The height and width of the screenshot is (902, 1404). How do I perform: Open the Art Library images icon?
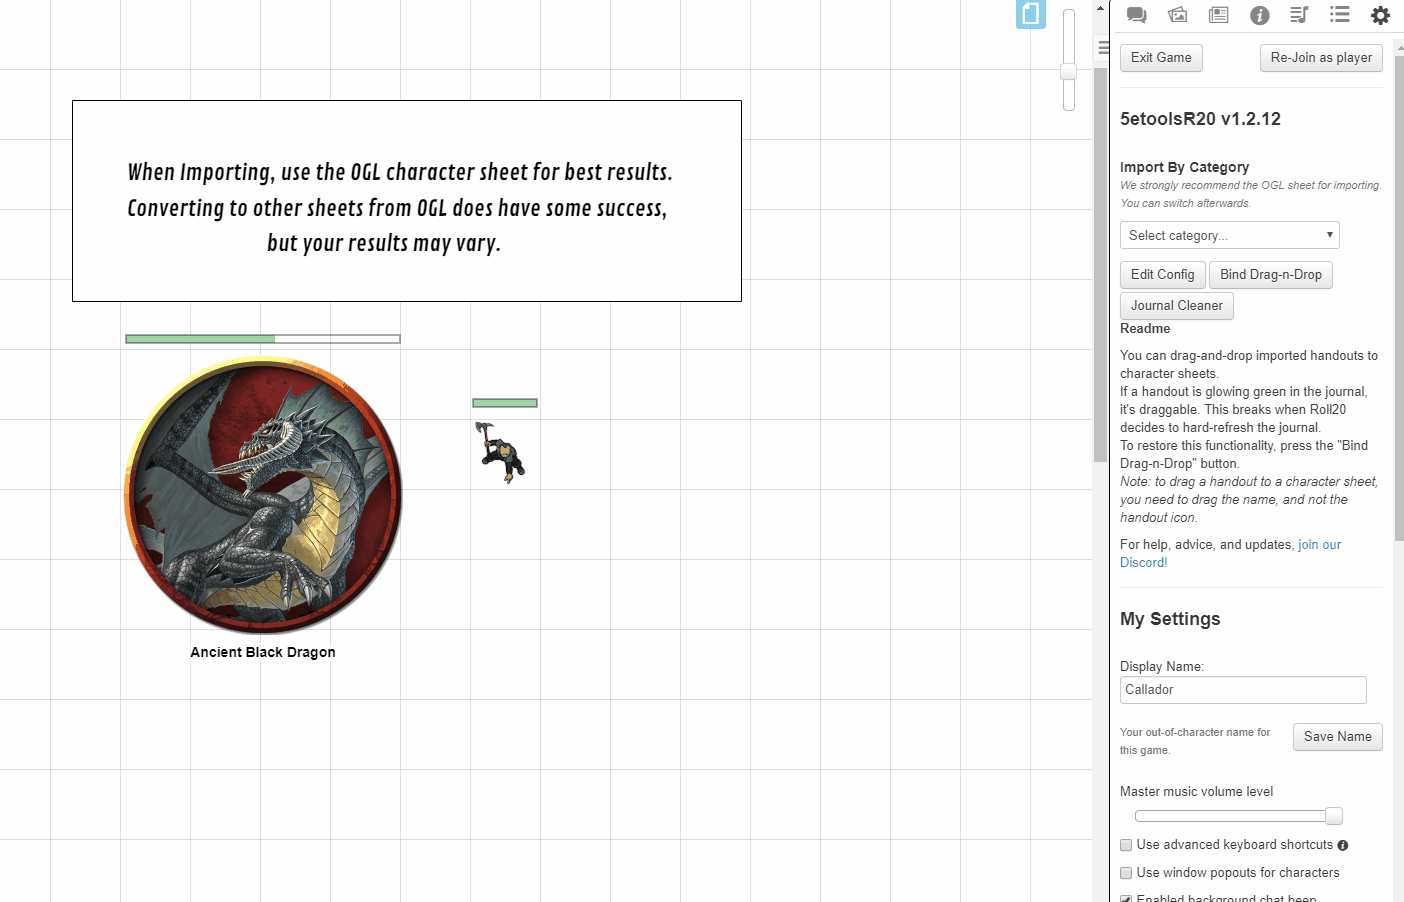click(1177, 15)
